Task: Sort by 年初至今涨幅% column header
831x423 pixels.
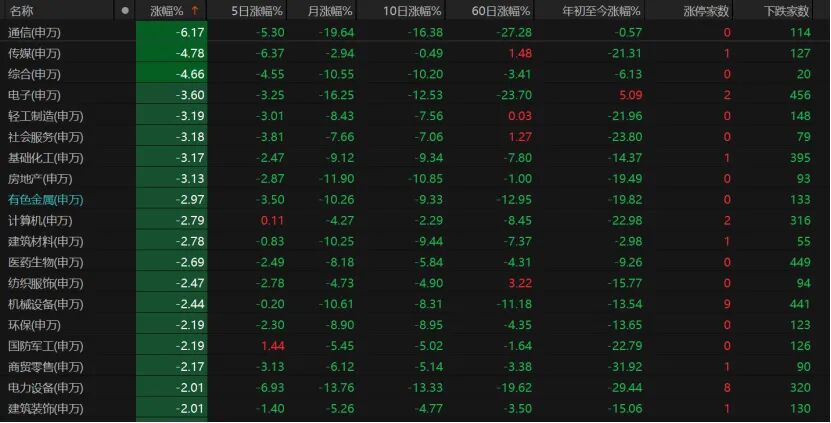Action: 601,11
